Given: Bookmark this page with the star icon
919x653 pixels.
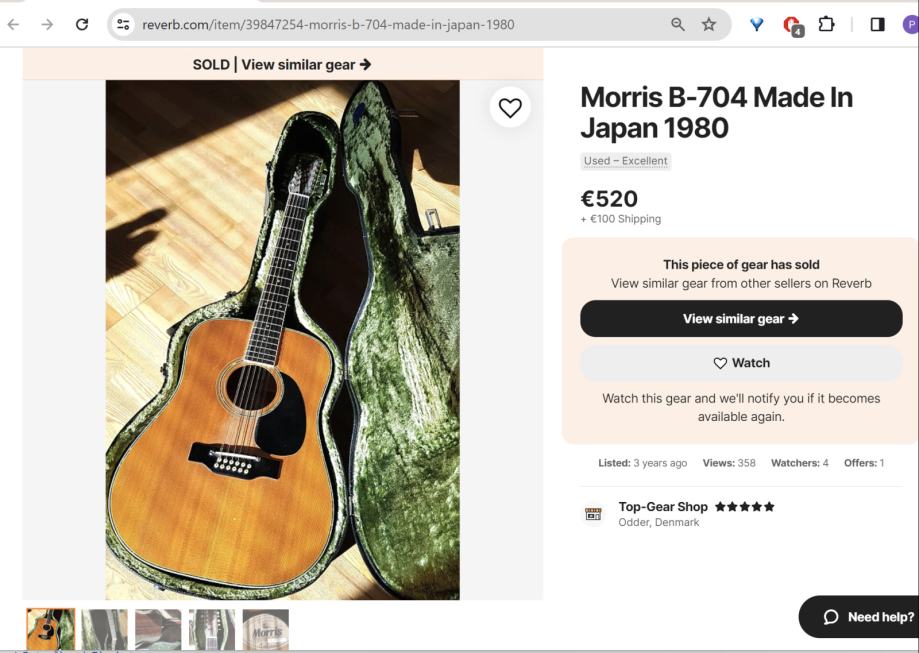Looking at the screenshot, I should pyautogui.click(x=709, y=24).
